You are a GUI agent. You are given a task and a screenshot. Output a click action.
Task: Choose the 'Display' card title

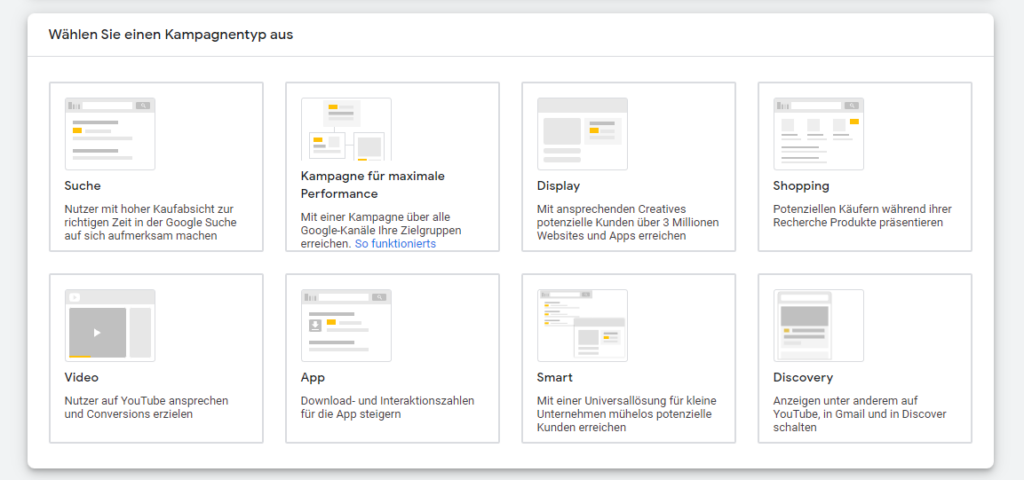(x=558, y=185)
